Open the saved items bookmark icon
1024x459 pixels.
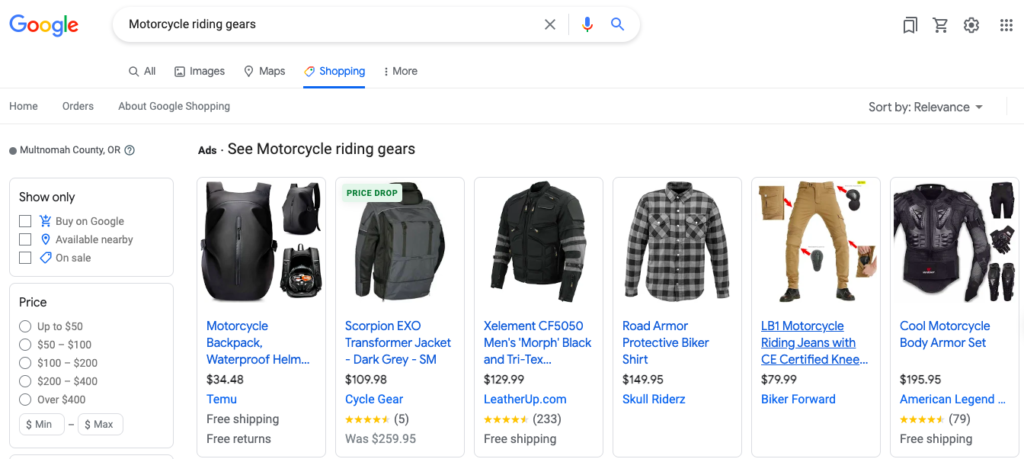tap(909, 25)
